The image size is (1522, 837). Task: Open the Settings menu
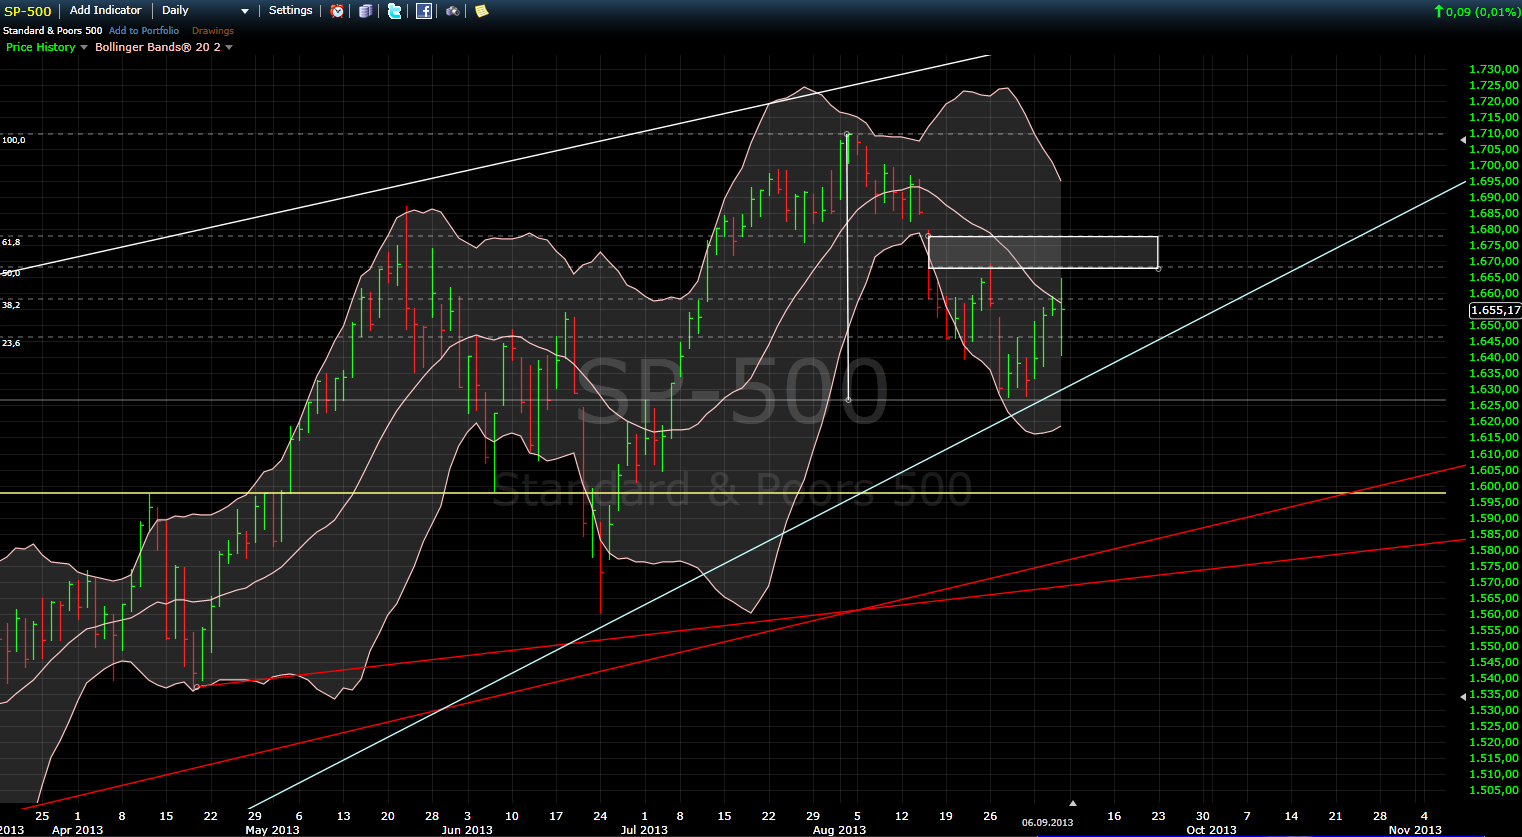click(x=290, y=11)
